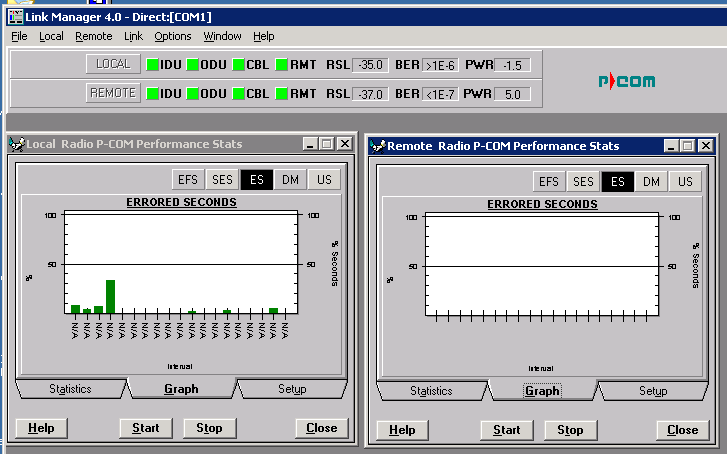
Task: Select SES in Remote Radio stats
Action: (583, 182)
